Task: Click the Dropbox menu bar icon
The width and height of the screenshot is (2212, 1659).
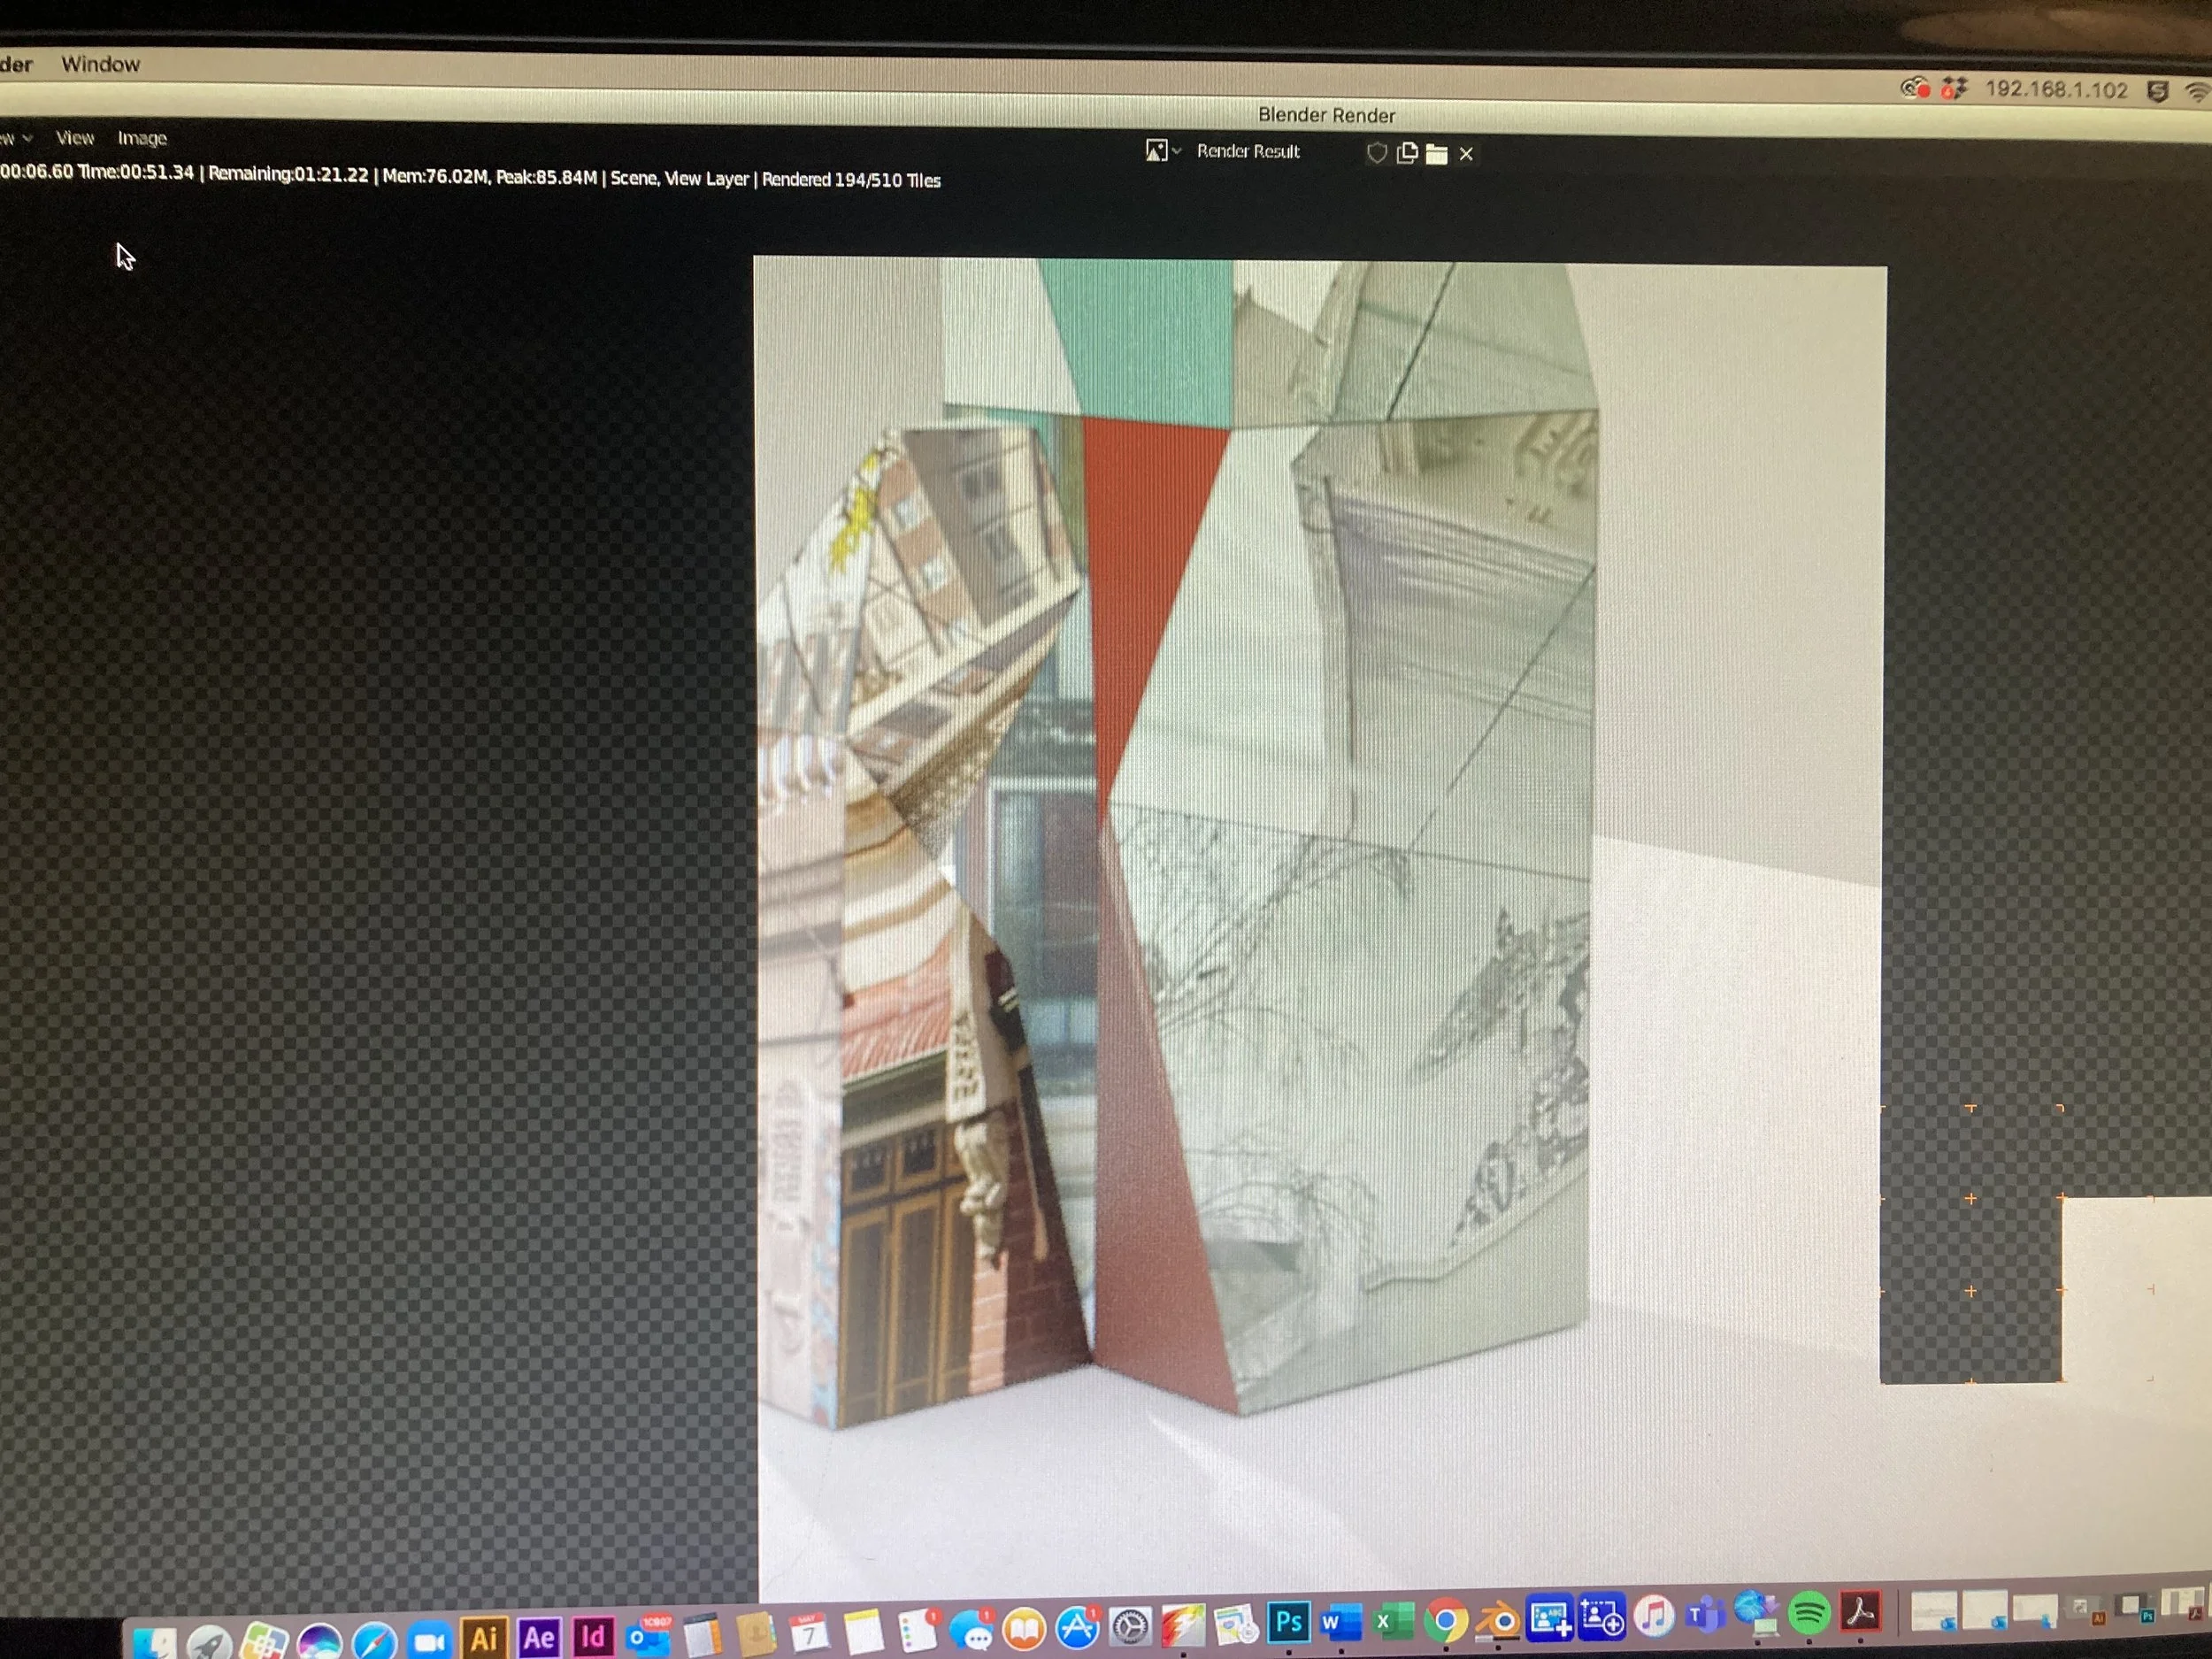Action: (x=1953, y=89)
